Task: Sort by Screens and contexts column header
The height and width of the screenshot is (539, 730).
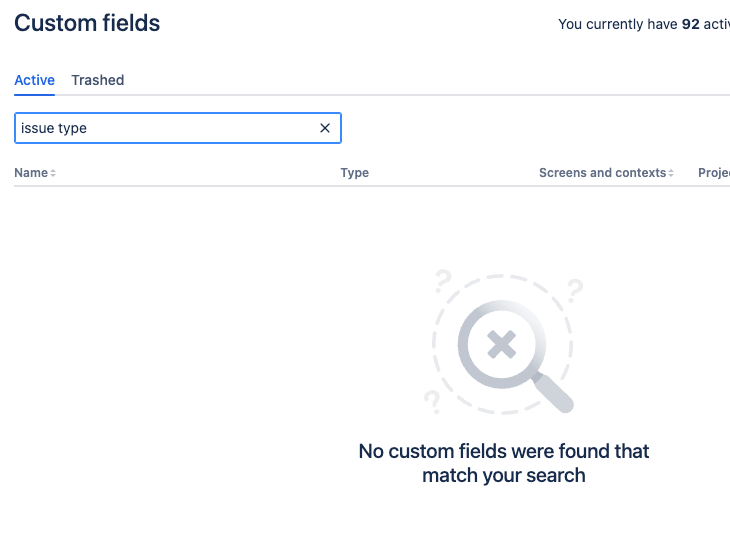Action: click(602, 173)
